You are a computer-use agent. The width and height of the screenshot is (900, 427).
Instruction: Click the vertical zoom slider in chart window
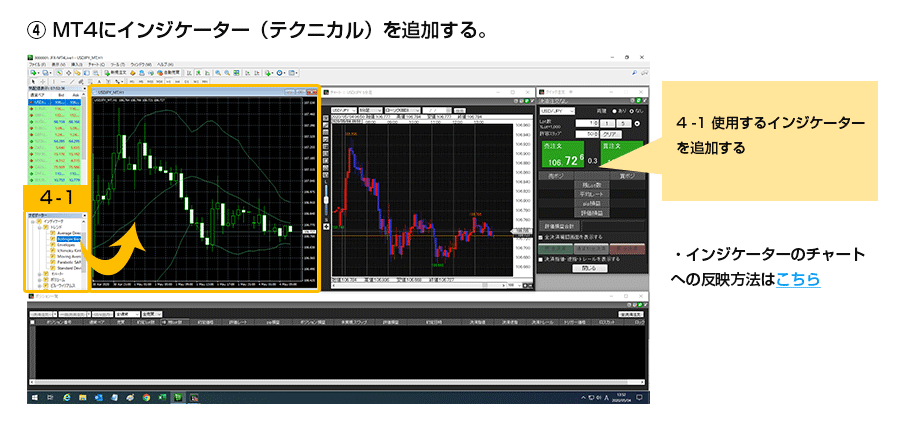pos(326,200)
